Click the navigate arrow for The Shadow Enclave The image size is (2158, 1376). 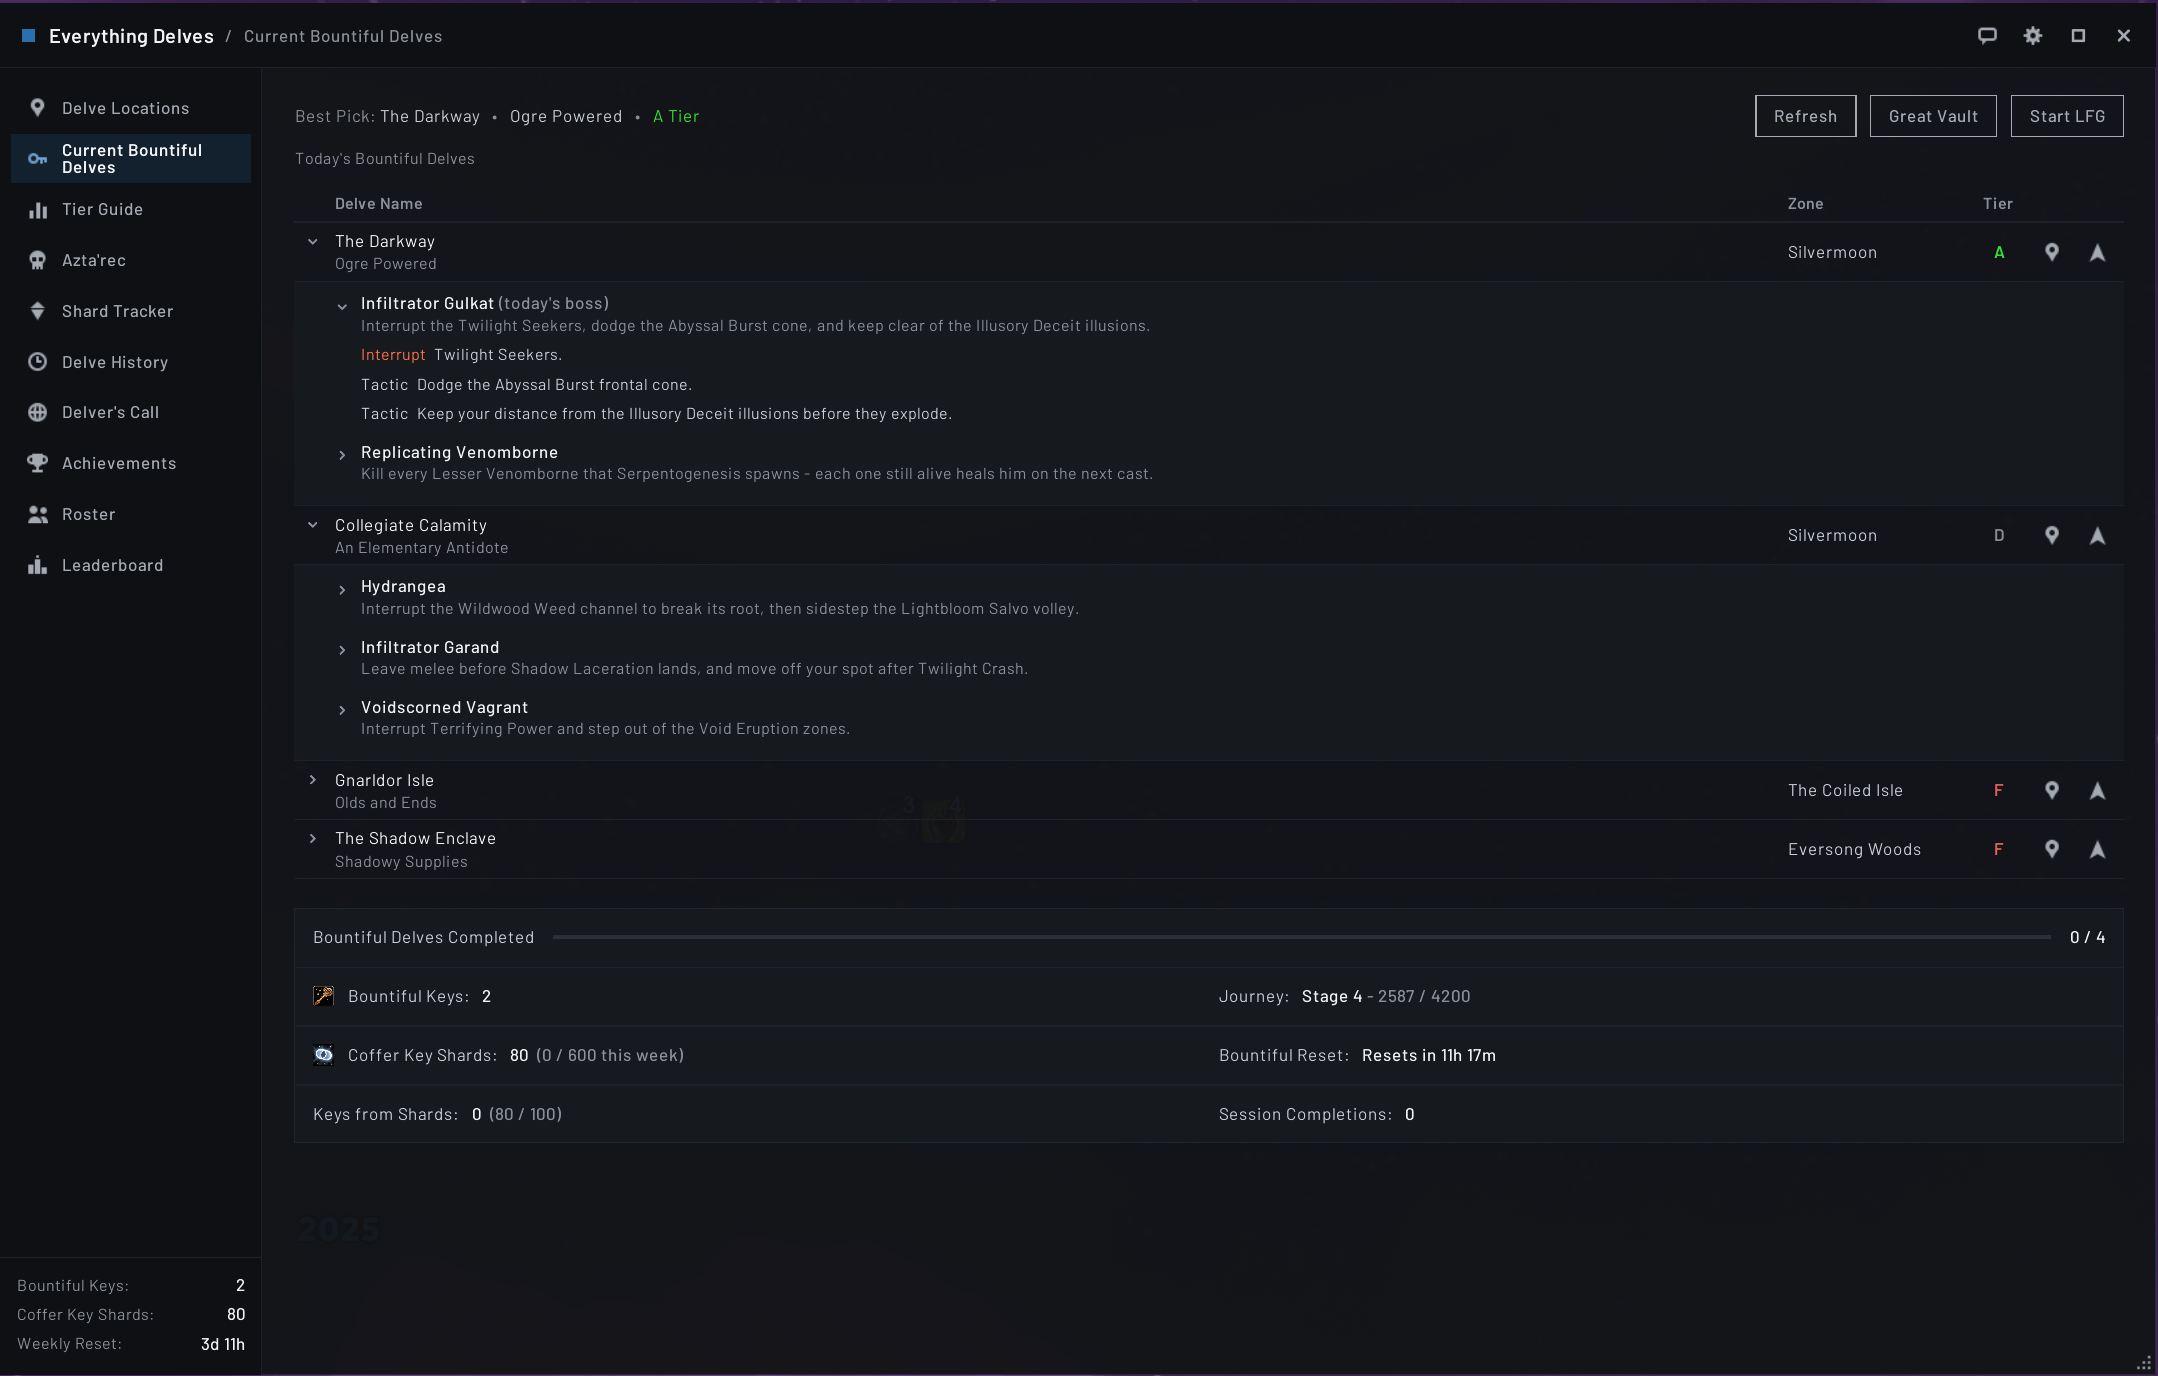[x=2097, y=850]
